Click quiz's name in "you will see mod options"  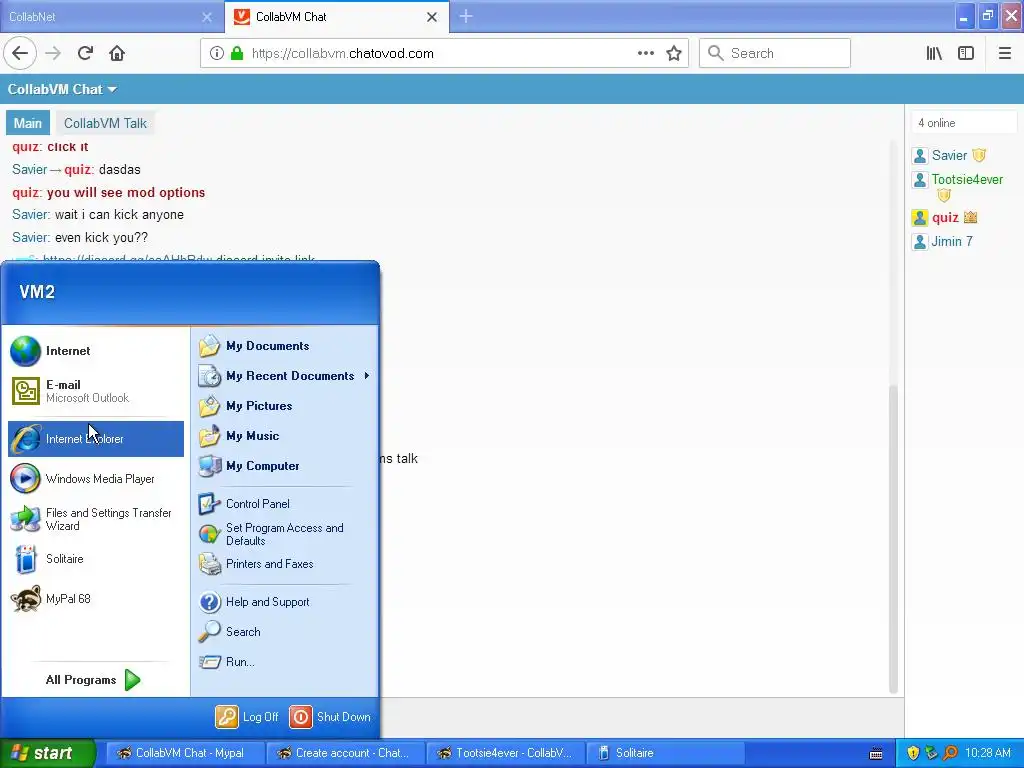[x=27, y=192]
